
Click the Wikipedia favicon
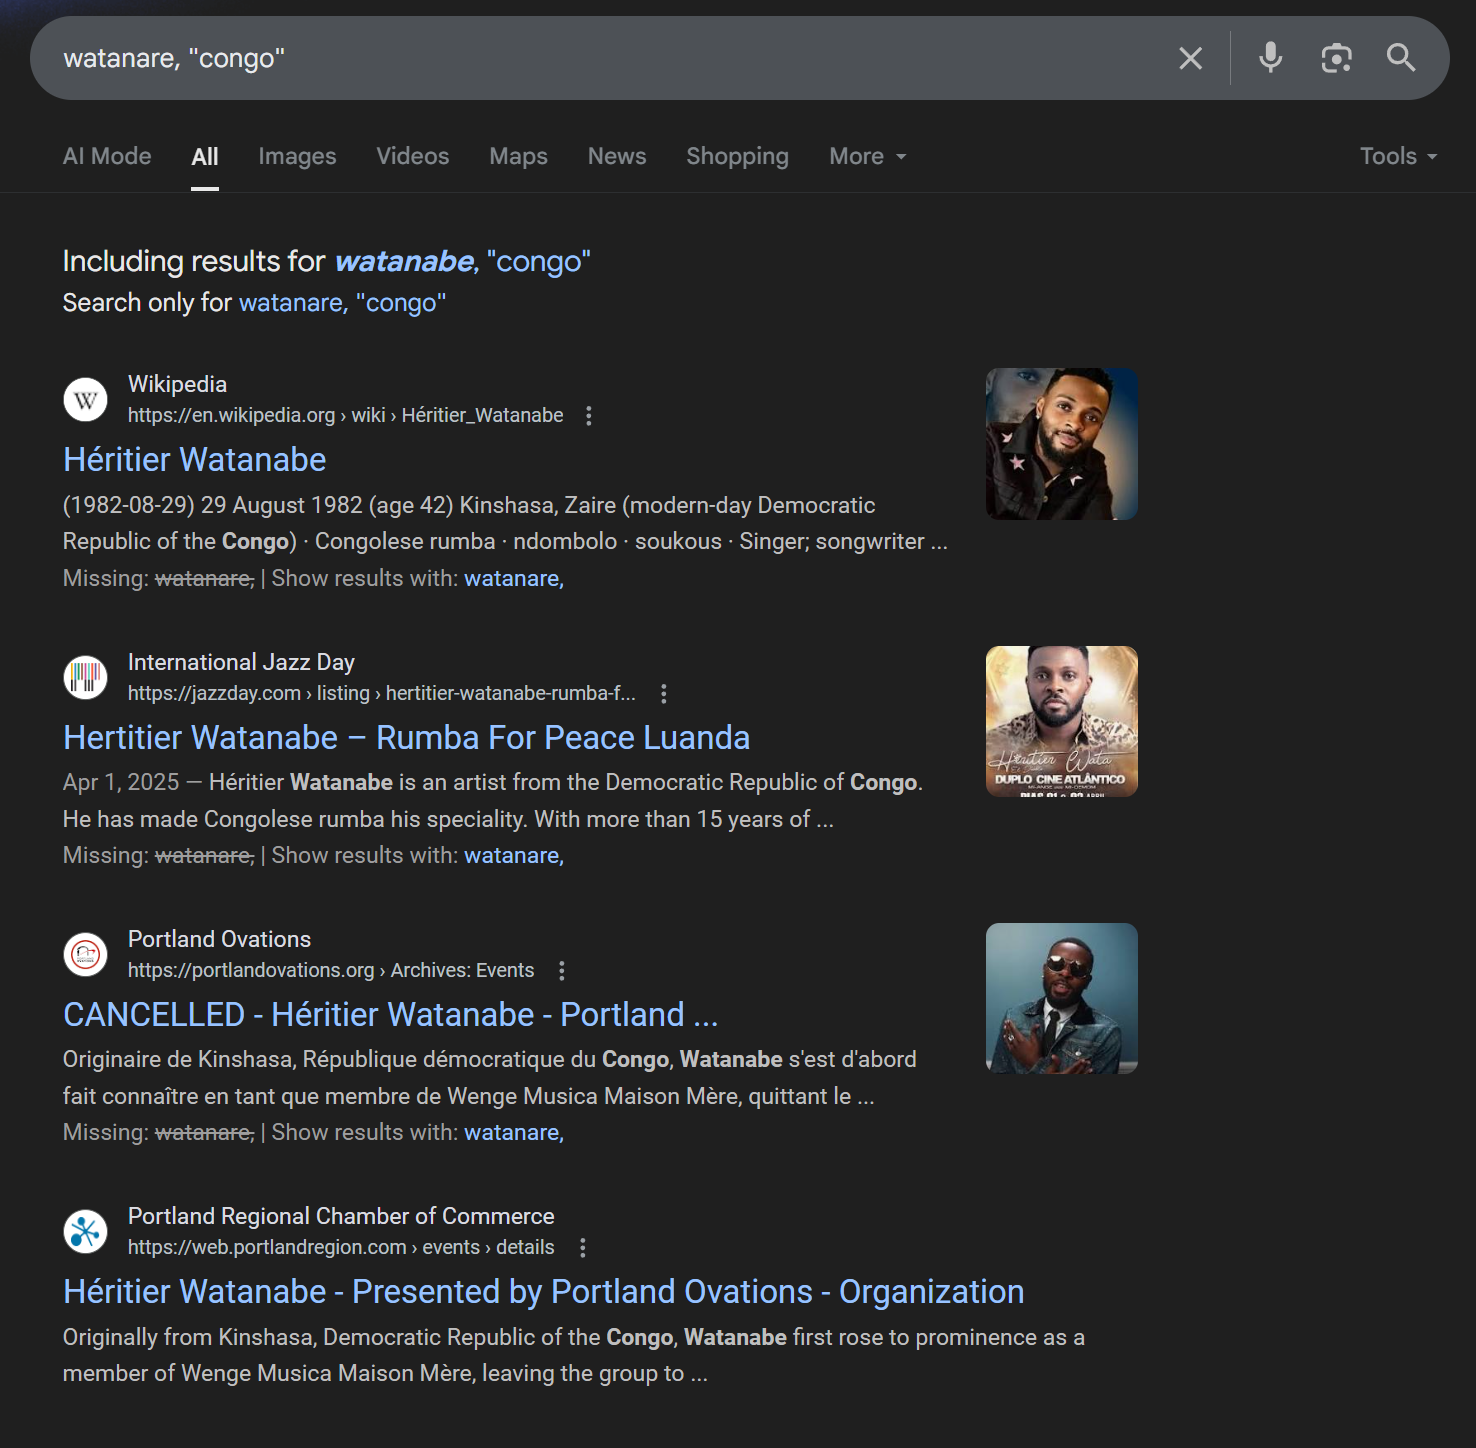point(86,400)
